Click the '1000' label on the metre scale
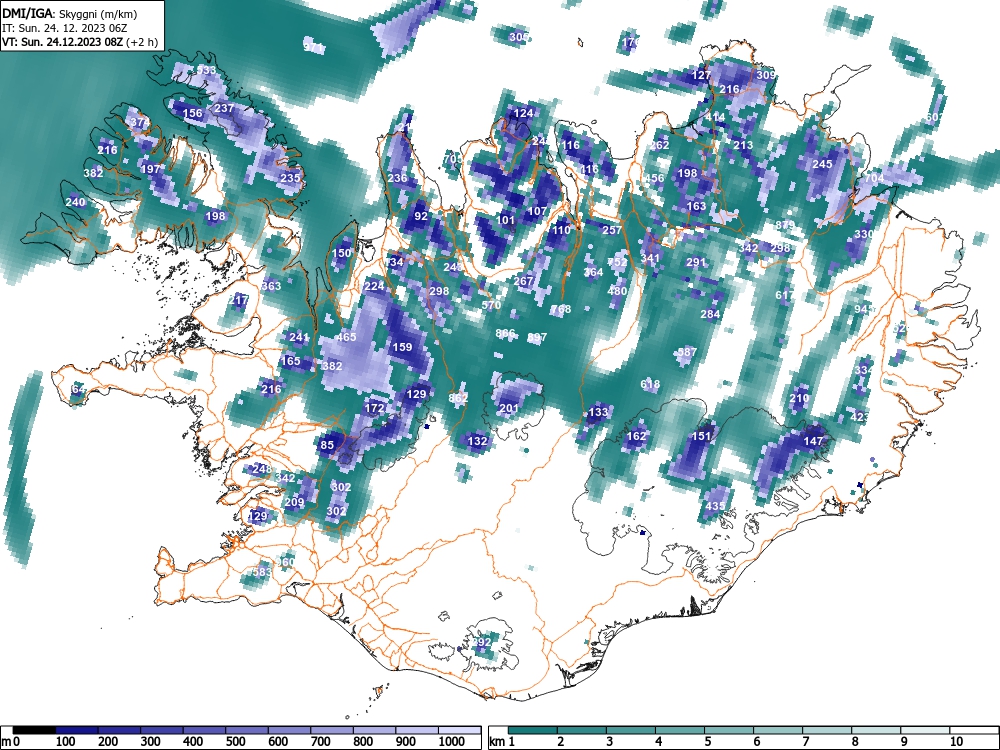 point(452,742)
